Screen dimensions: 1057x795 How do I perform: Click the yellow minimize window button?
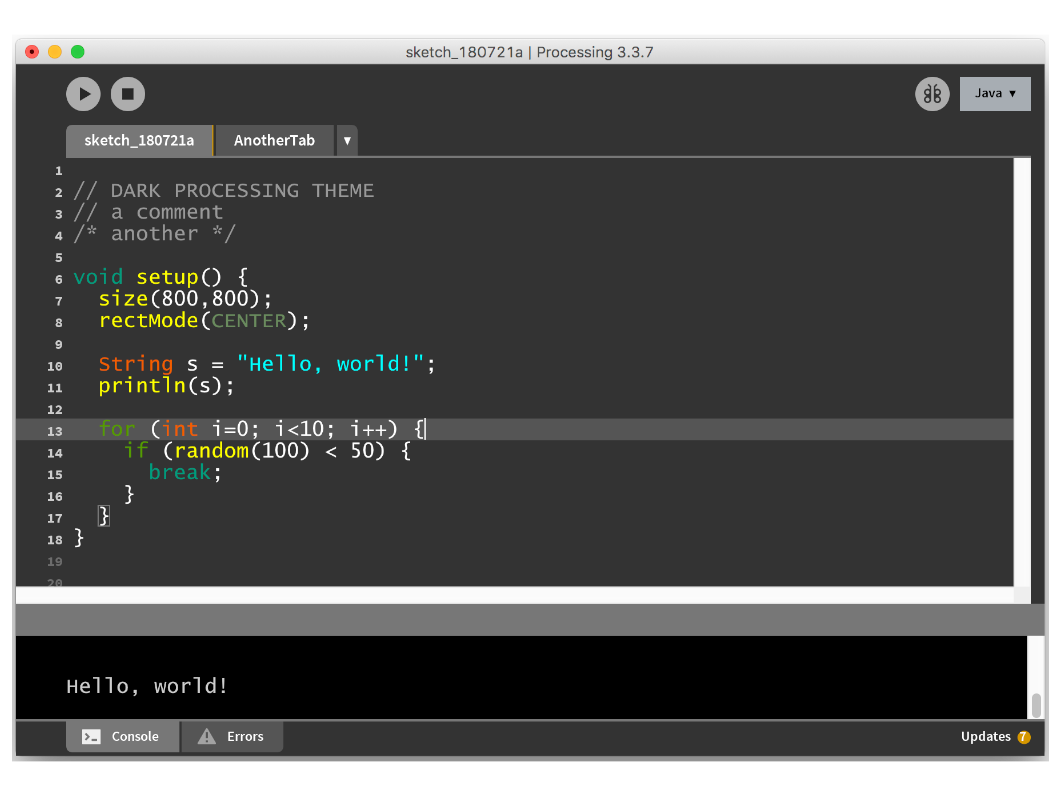coord(55,52)
